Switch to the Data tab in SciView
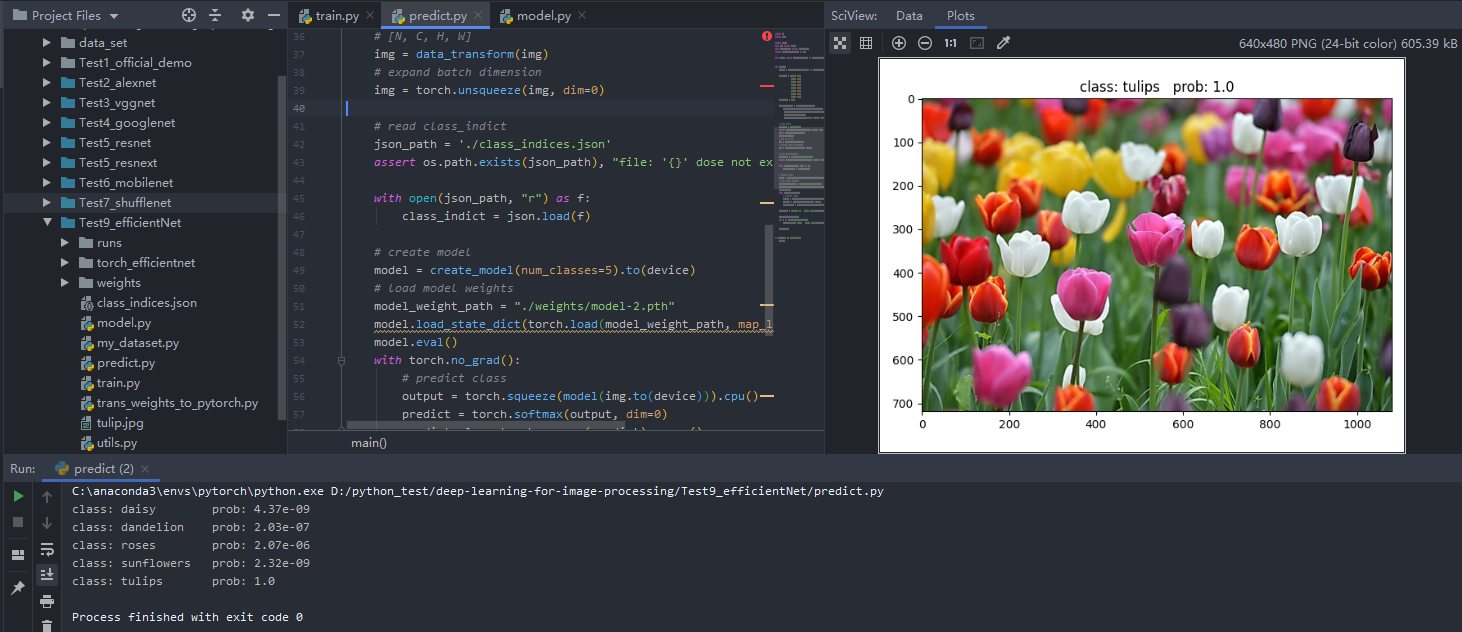This screenshot has height=632, width=1462. (x=909, y=16)
